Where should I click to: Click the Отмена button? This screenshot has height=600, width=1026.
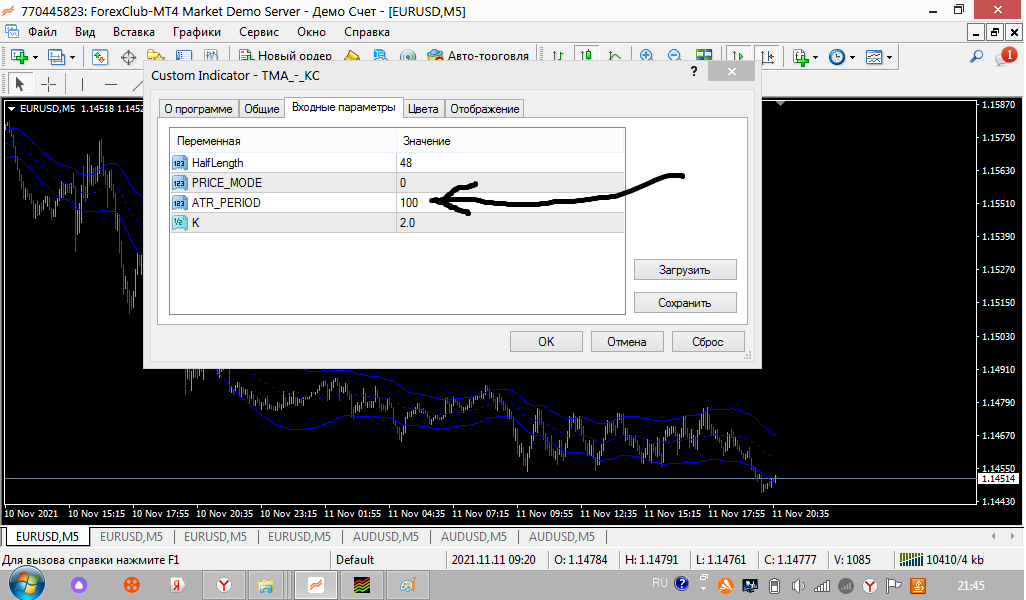click(x=627, y=342)
